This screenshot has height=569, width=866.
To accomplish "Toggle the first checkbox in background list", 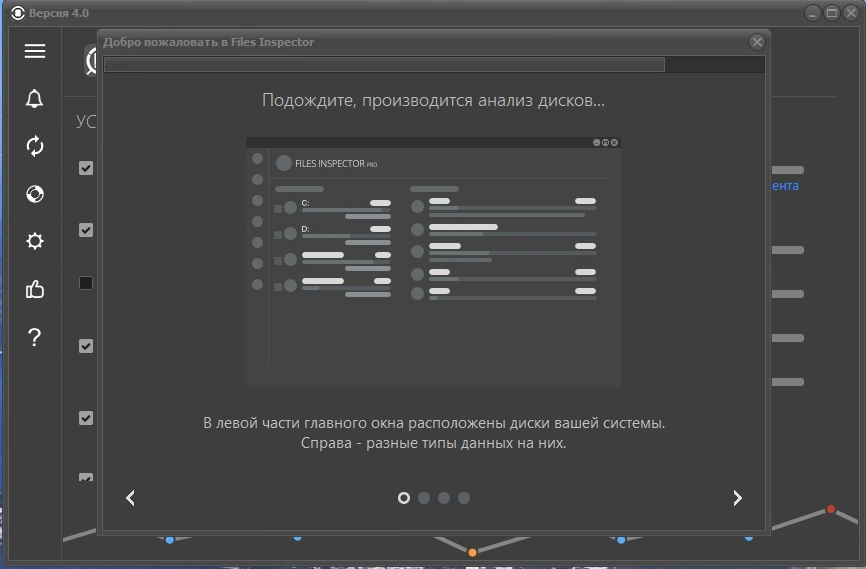I will click(x=86, y=168).
